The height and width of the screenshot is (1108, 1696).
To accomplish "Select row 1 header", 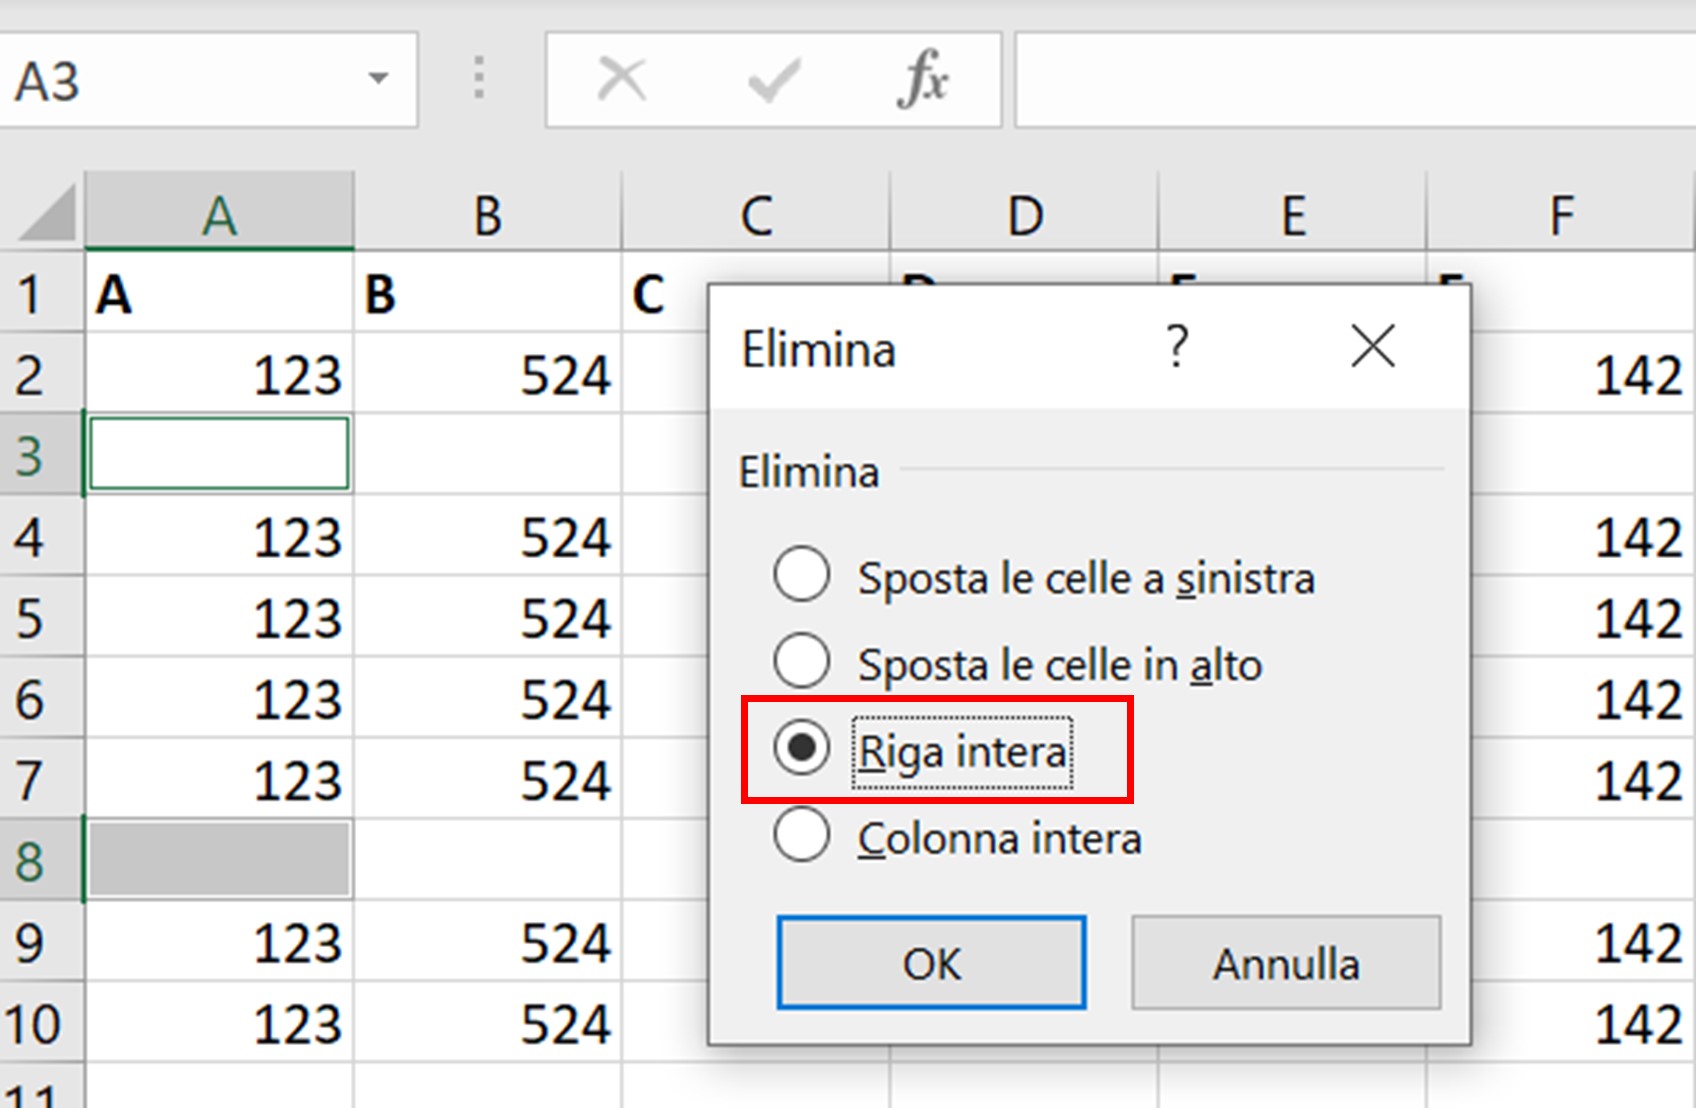I will [41, 292].
